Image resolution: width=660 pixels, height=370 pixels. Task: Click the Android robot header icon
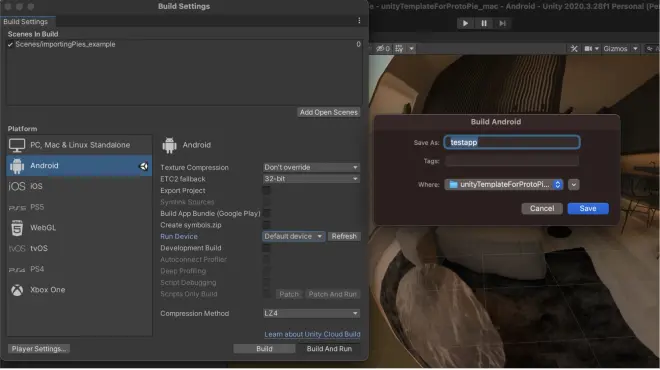click(x=169, y=145)
